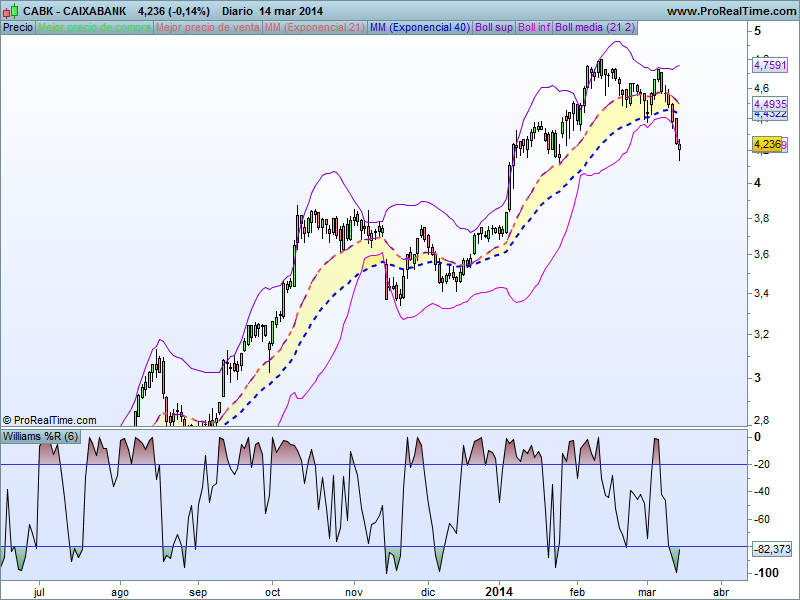Viewport: 800px width, 600px height.
Task: Click the Williams %R (6) panel label
Action: tap(41, 438)
